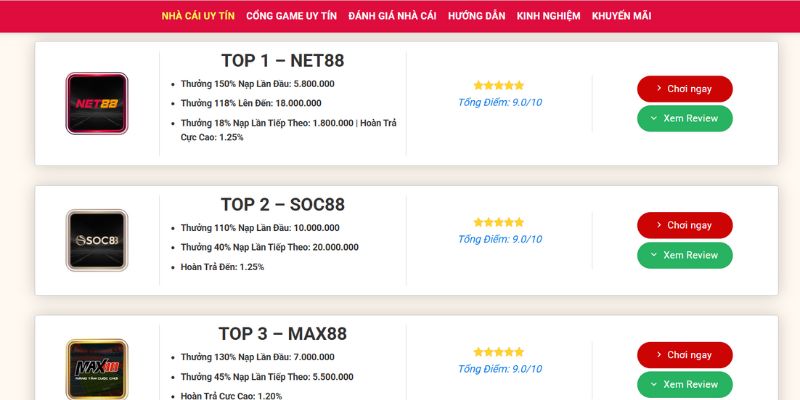Screen dimensions: 800x400
Task: Click the NET88 logo icon
Action: tap(97, 104)
